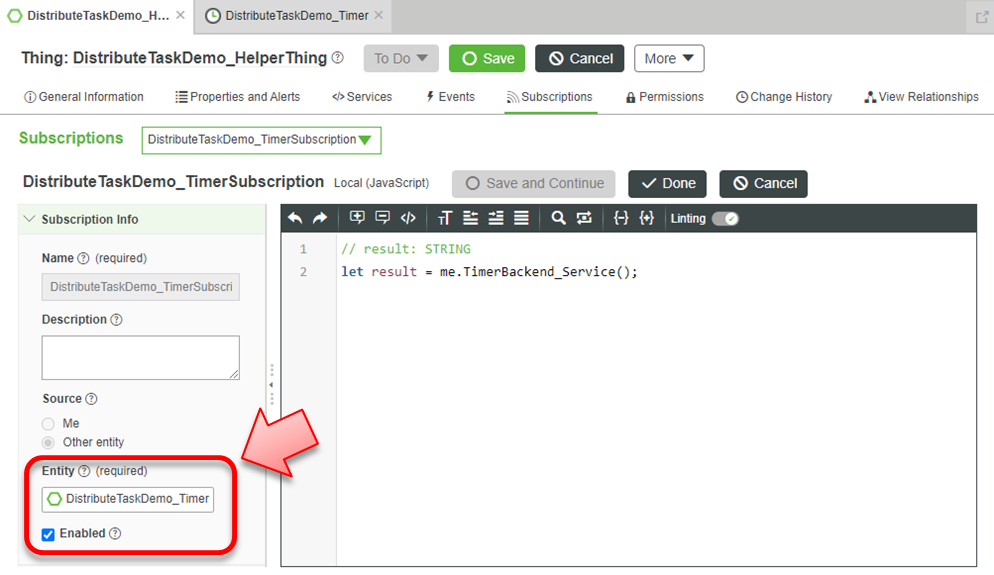Close the DistributeTaskDemo_Timer tab
The width and height of the screenshot is (994, 575).
click(x=378, y=15)
